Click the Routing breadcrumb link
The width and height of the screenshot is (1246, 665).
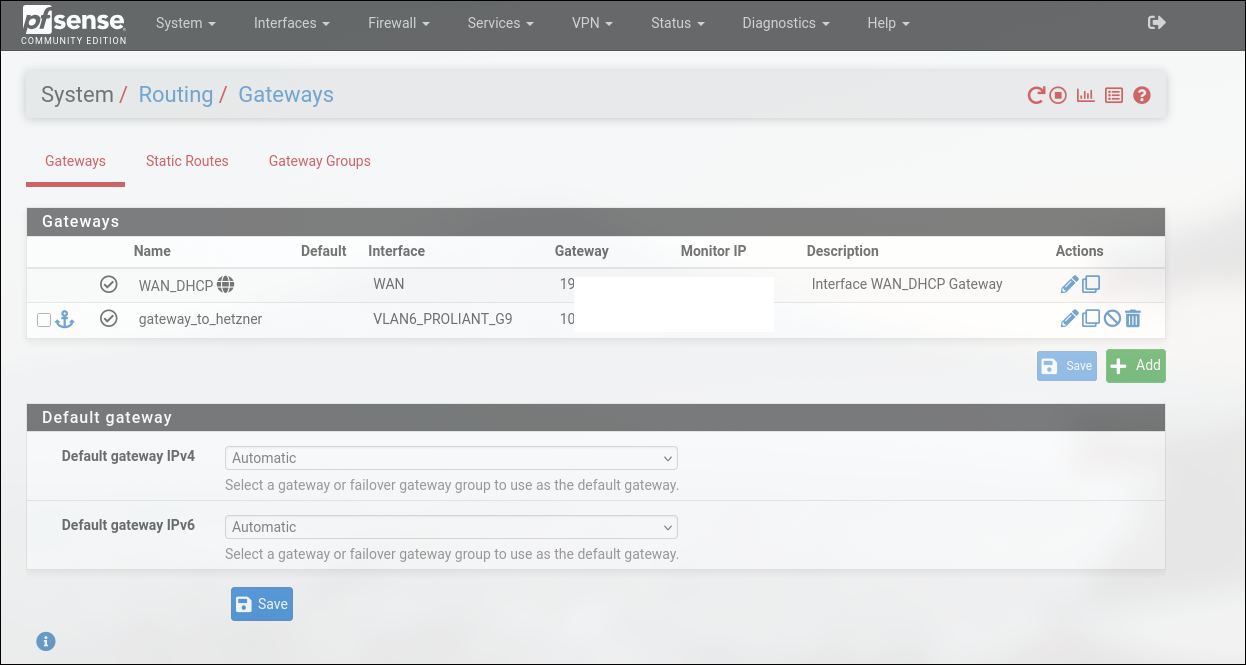click(175, 95)
